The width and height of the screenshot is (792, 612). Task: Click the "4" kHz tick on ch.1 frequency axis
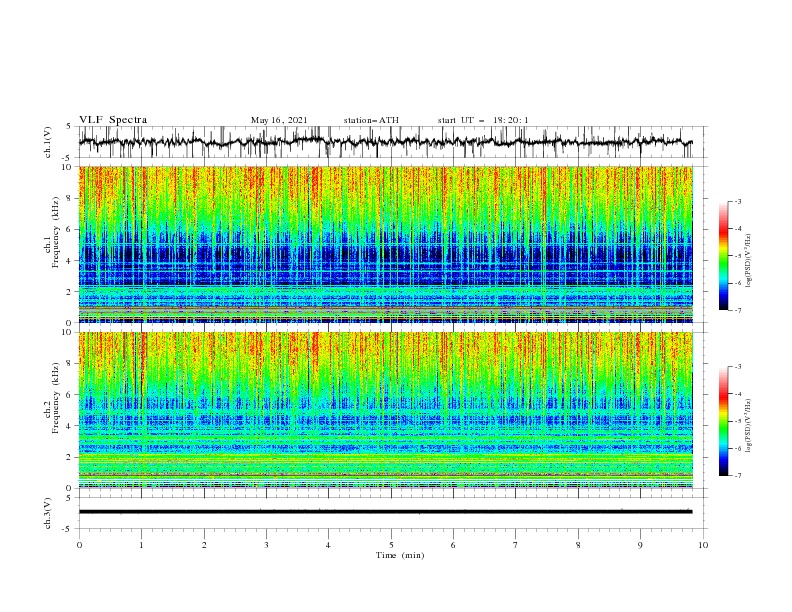(x=70, y=261)
